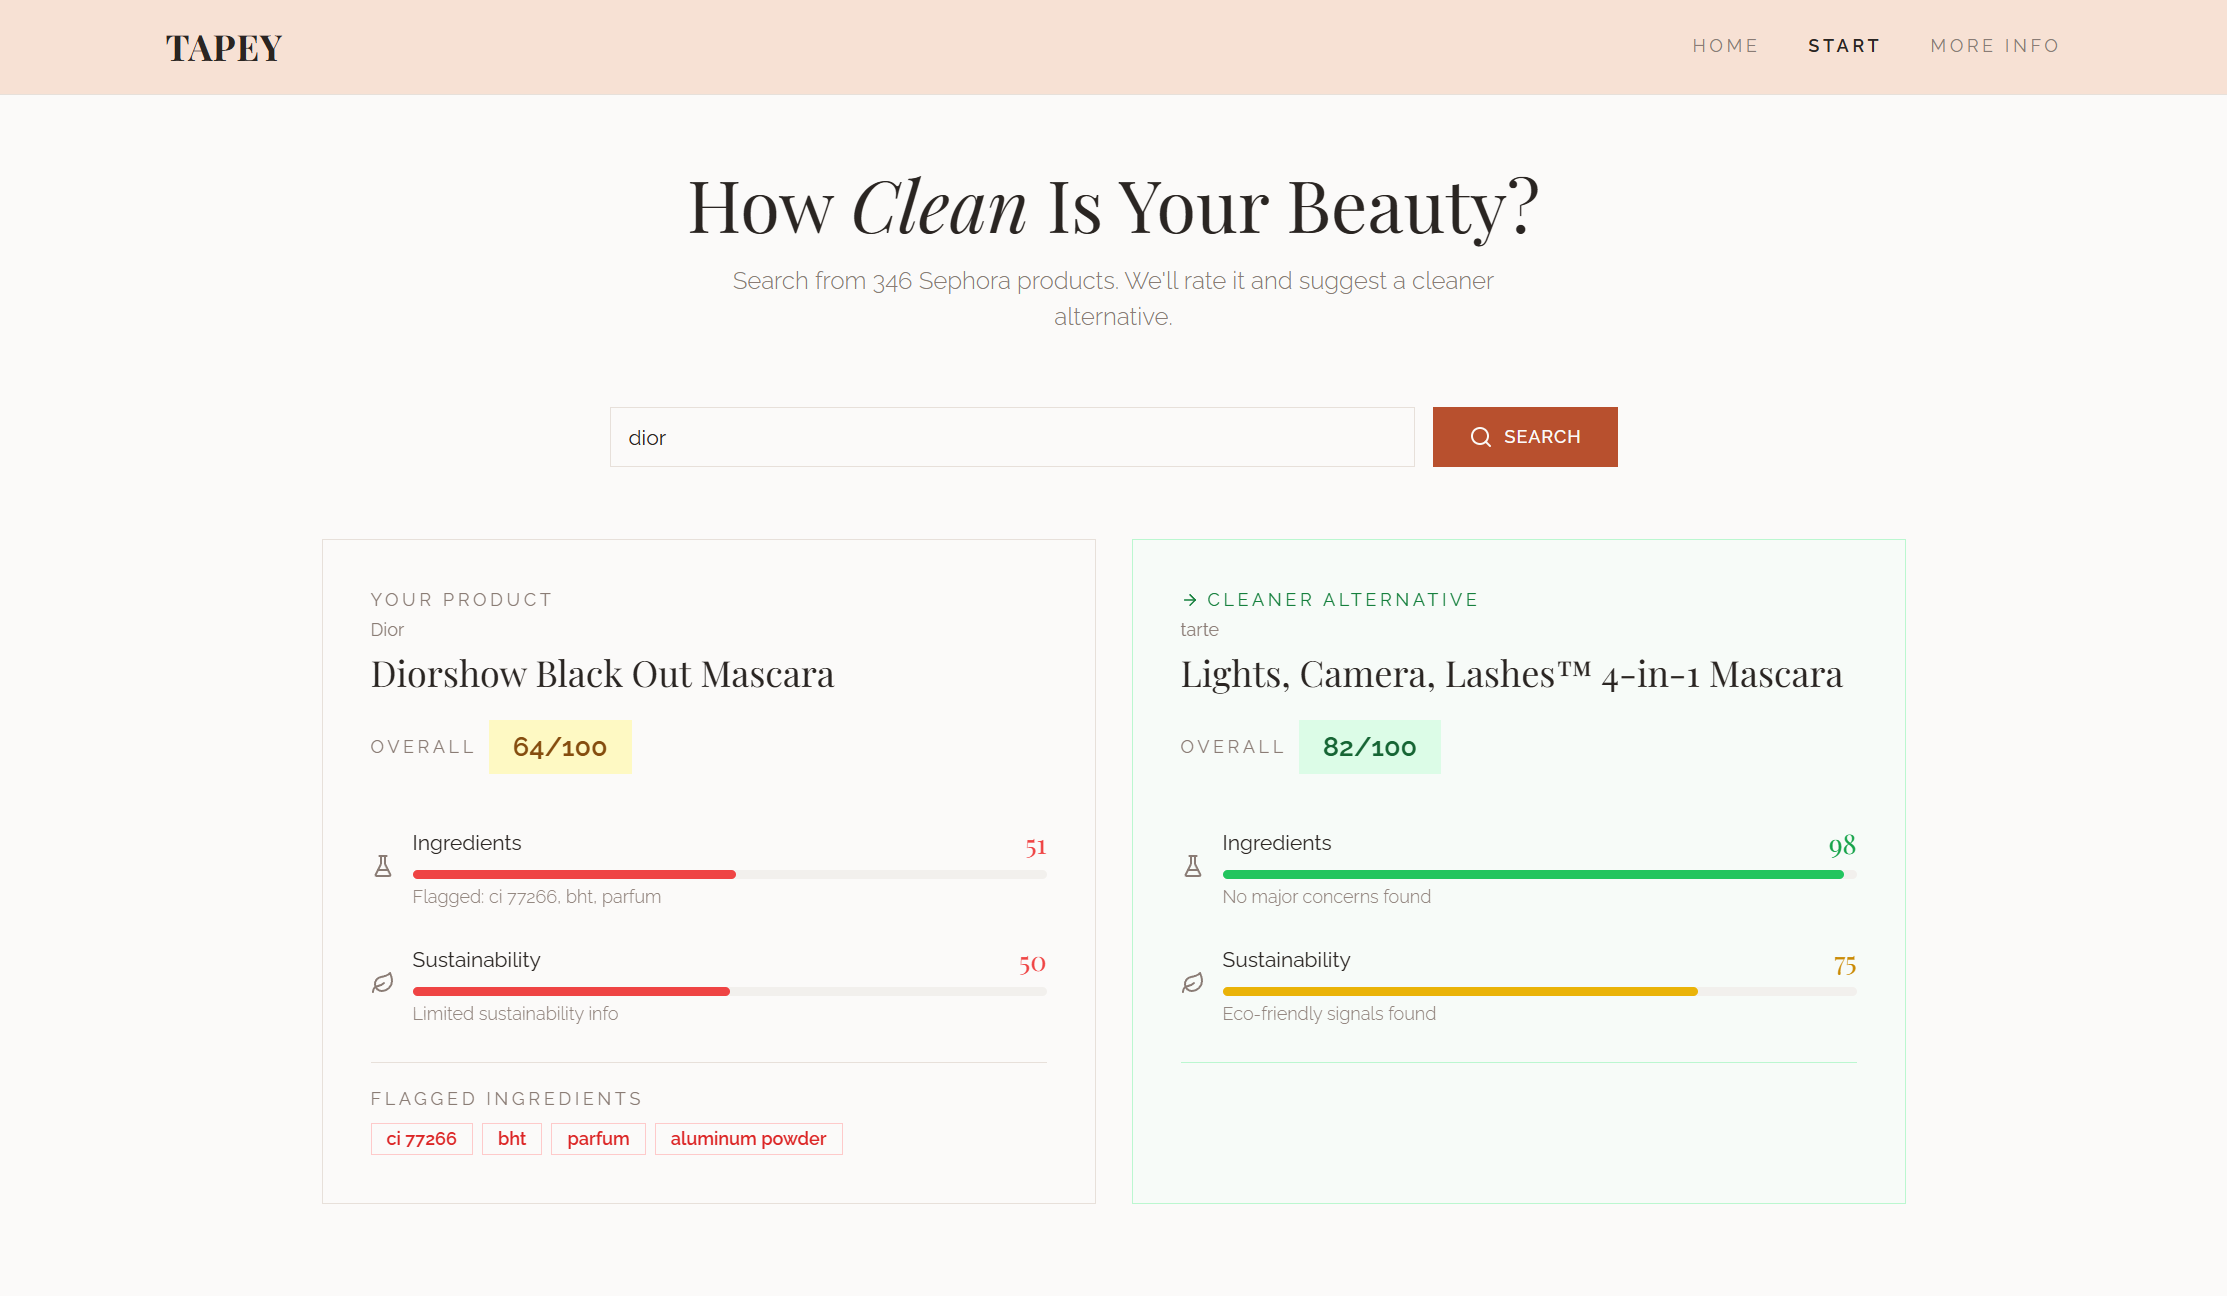
Task: Click the magnifier icon in Search button
Action: pyautogui.click(x=1481, y=437)
